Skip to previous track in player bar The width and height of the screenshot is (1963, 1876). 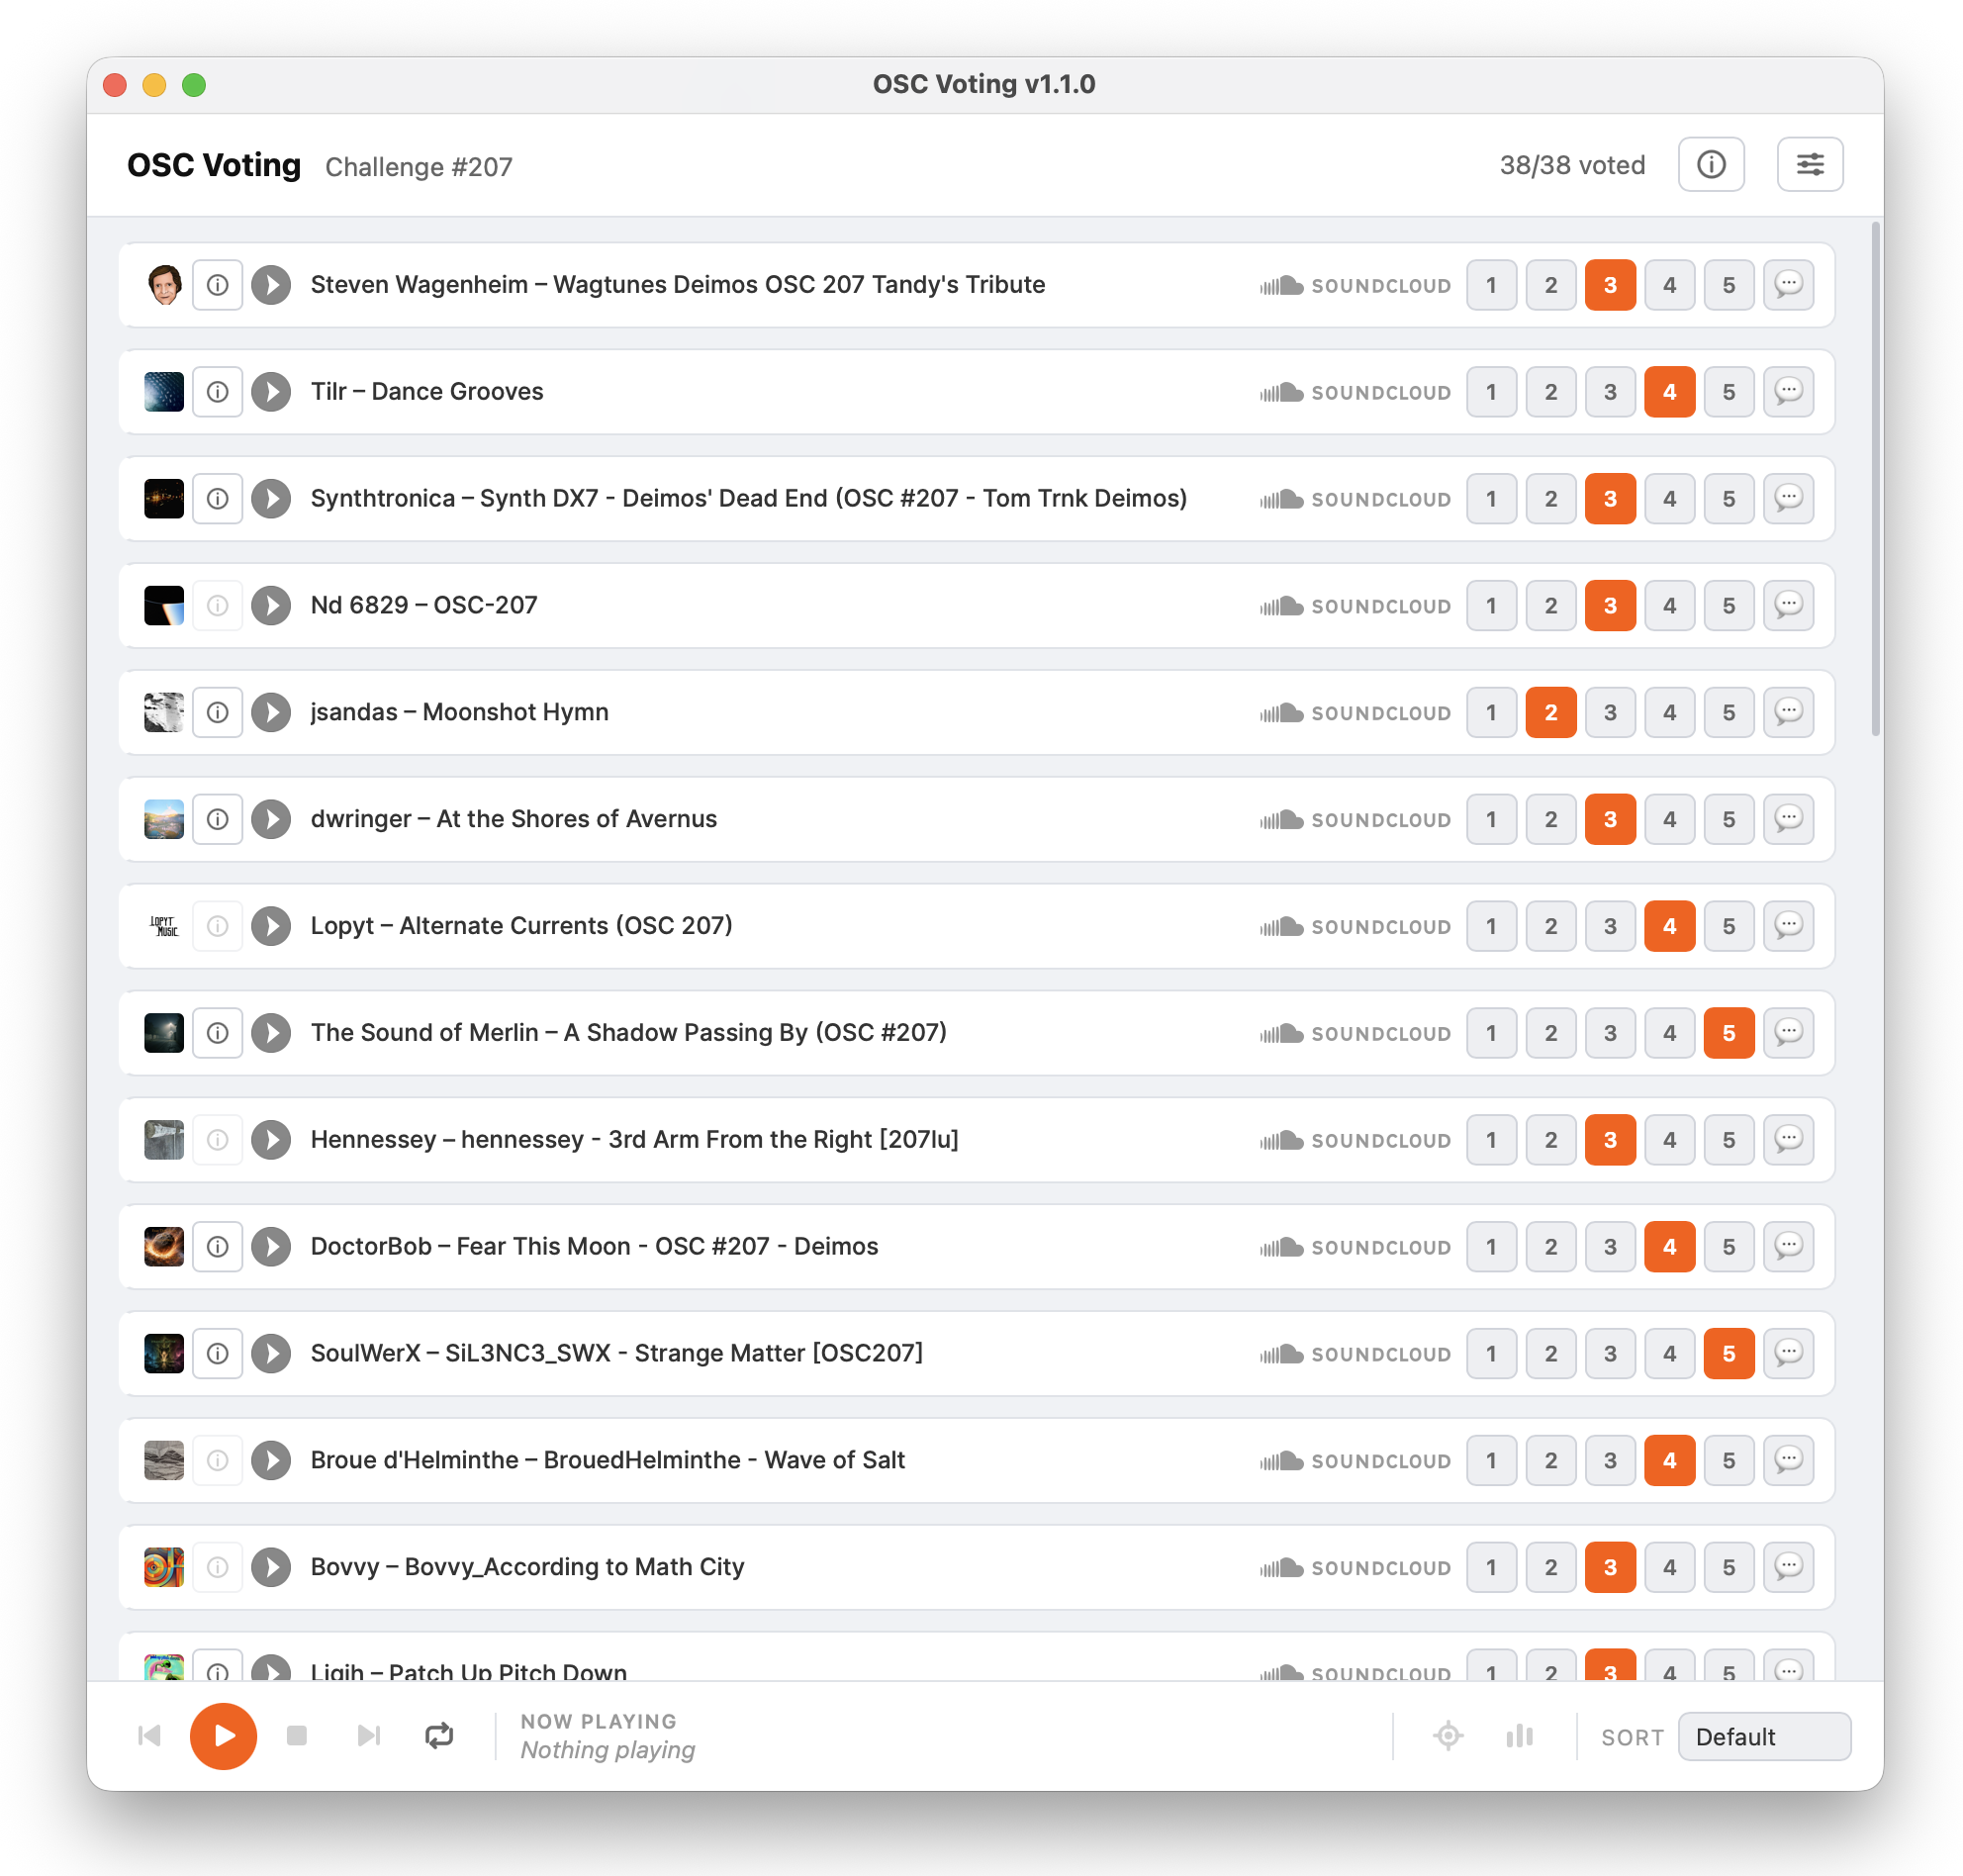pos(149,1736)
